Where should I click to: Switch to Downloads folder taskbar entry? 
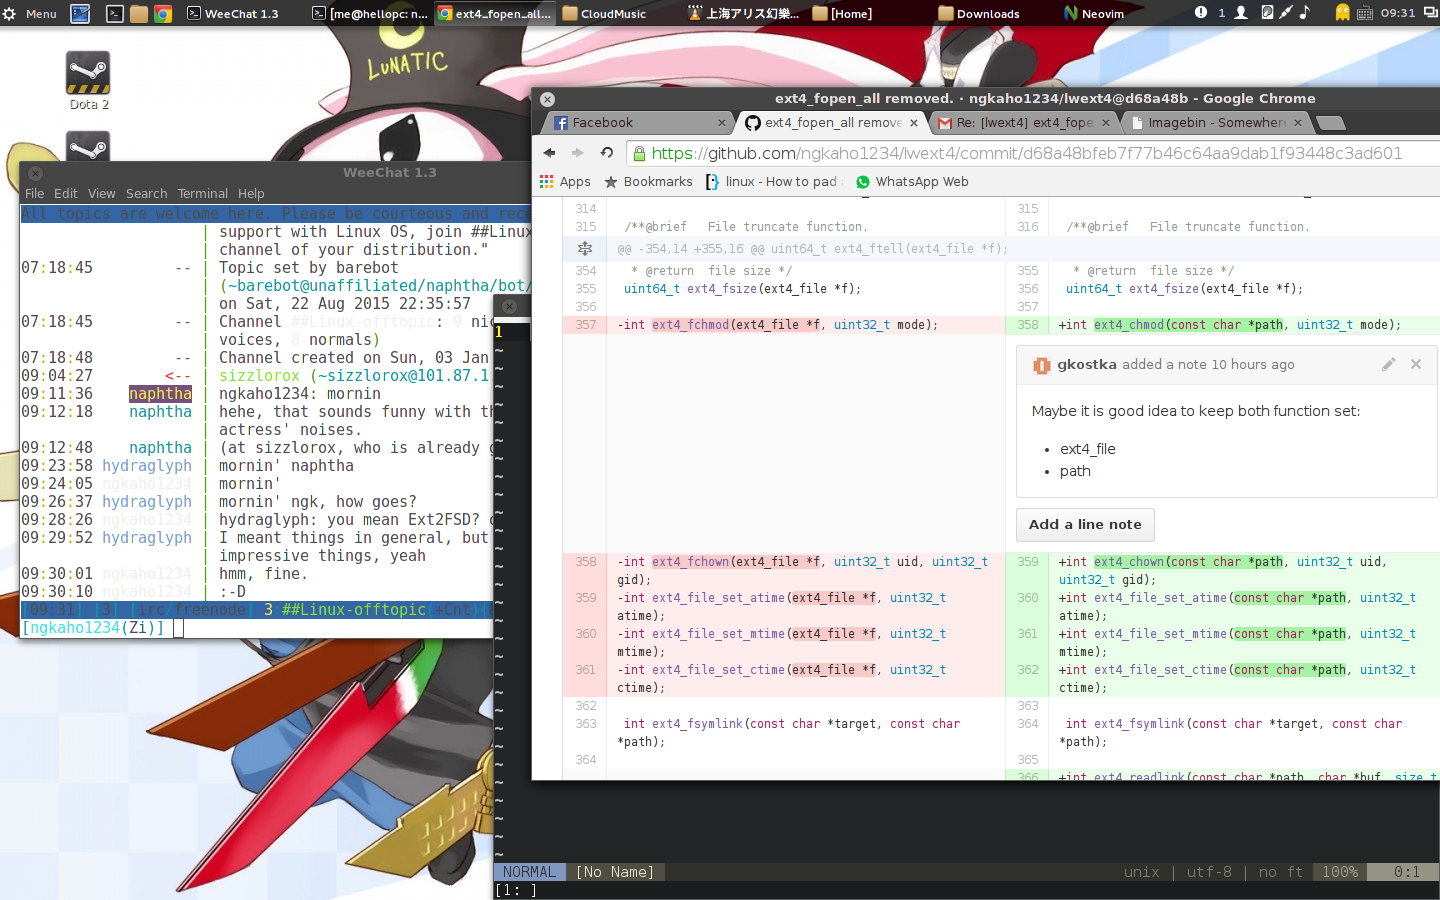click(979, 13)
